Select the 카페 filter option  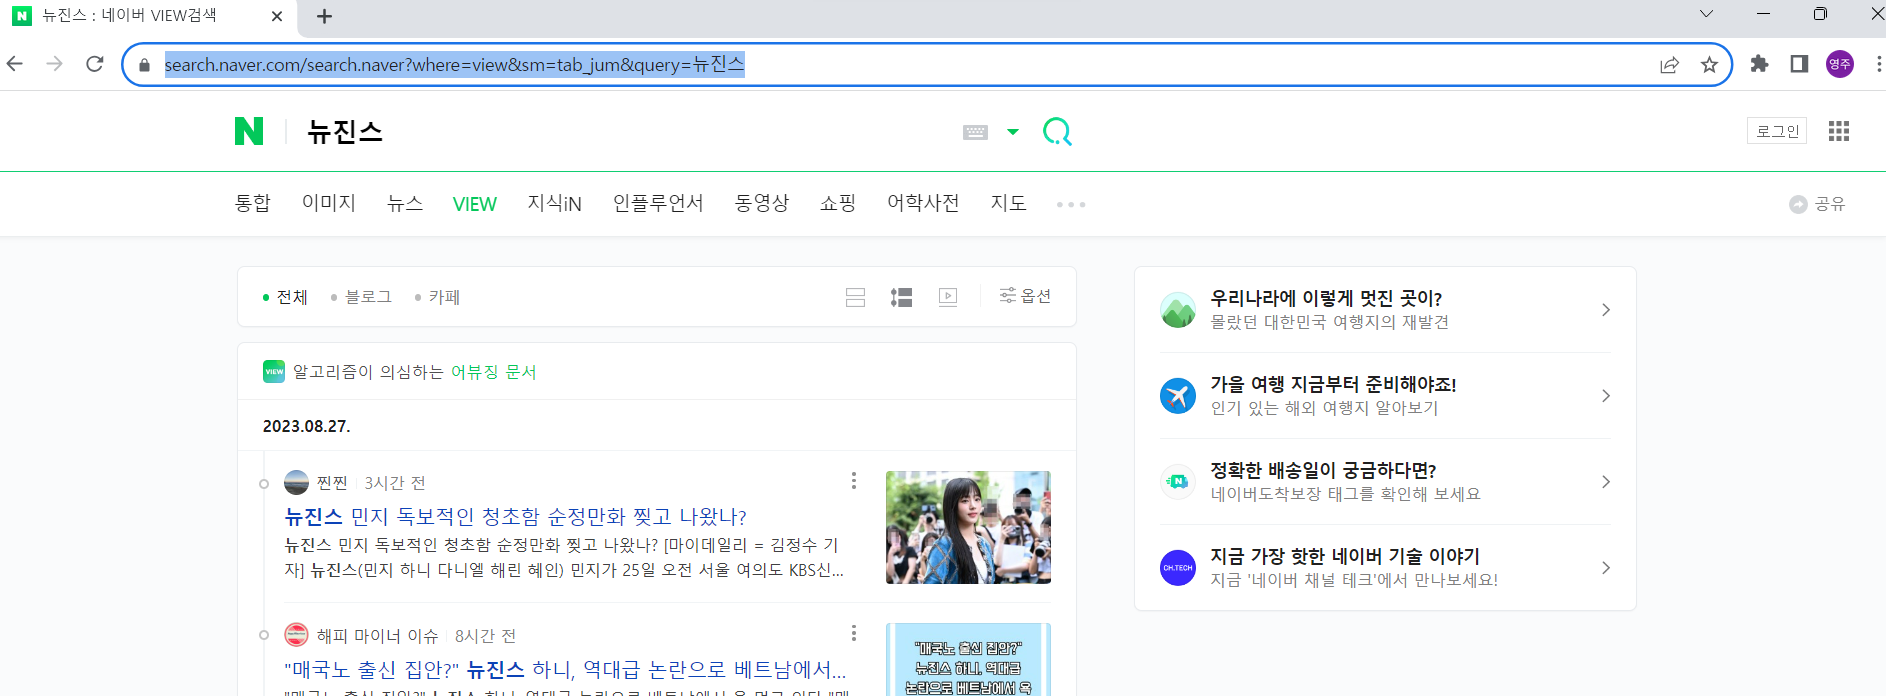[437, 297]
